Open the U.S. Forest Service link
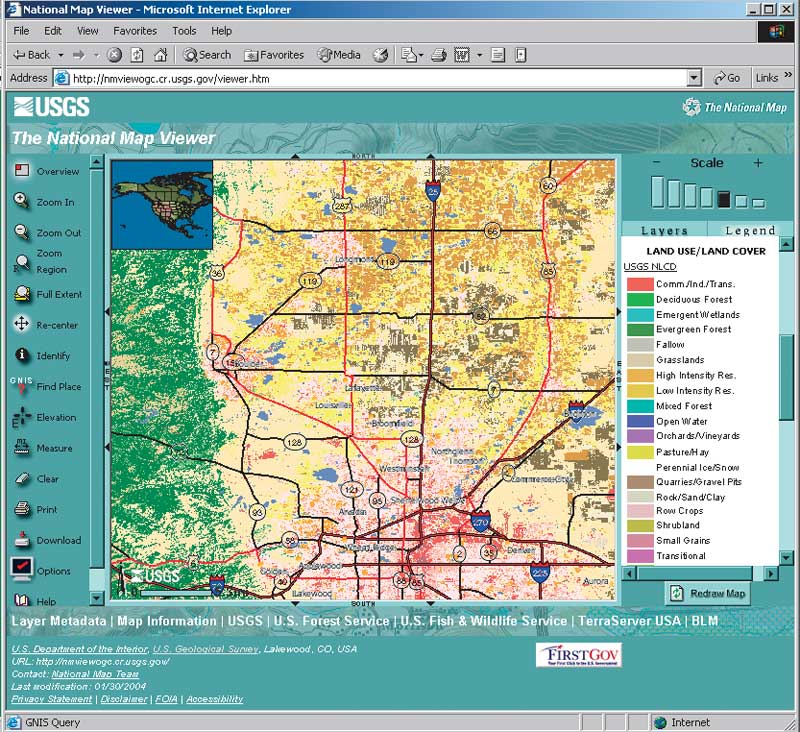 click(332, 621)
